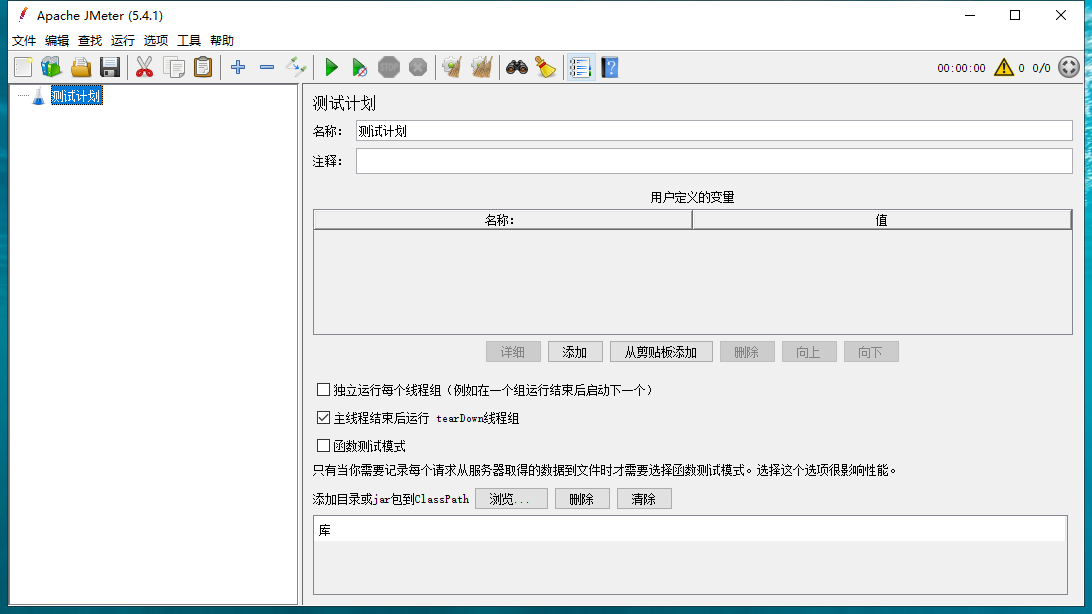Start the test with green play icon
Screen dimensions: 1092x614
coord(332,68)
